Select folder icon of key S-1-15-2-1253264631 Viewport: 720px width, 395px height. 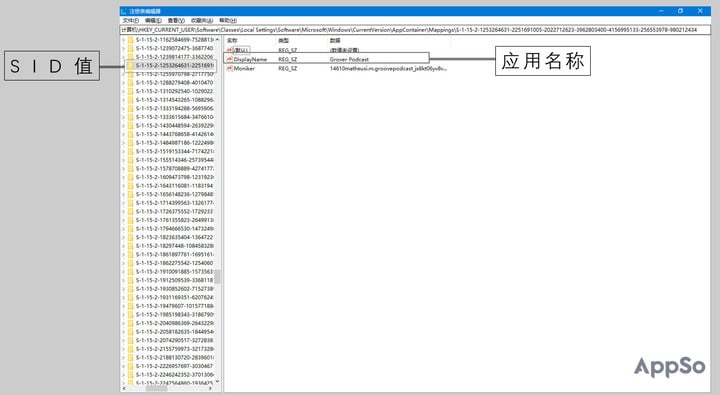tap(130, 66)
